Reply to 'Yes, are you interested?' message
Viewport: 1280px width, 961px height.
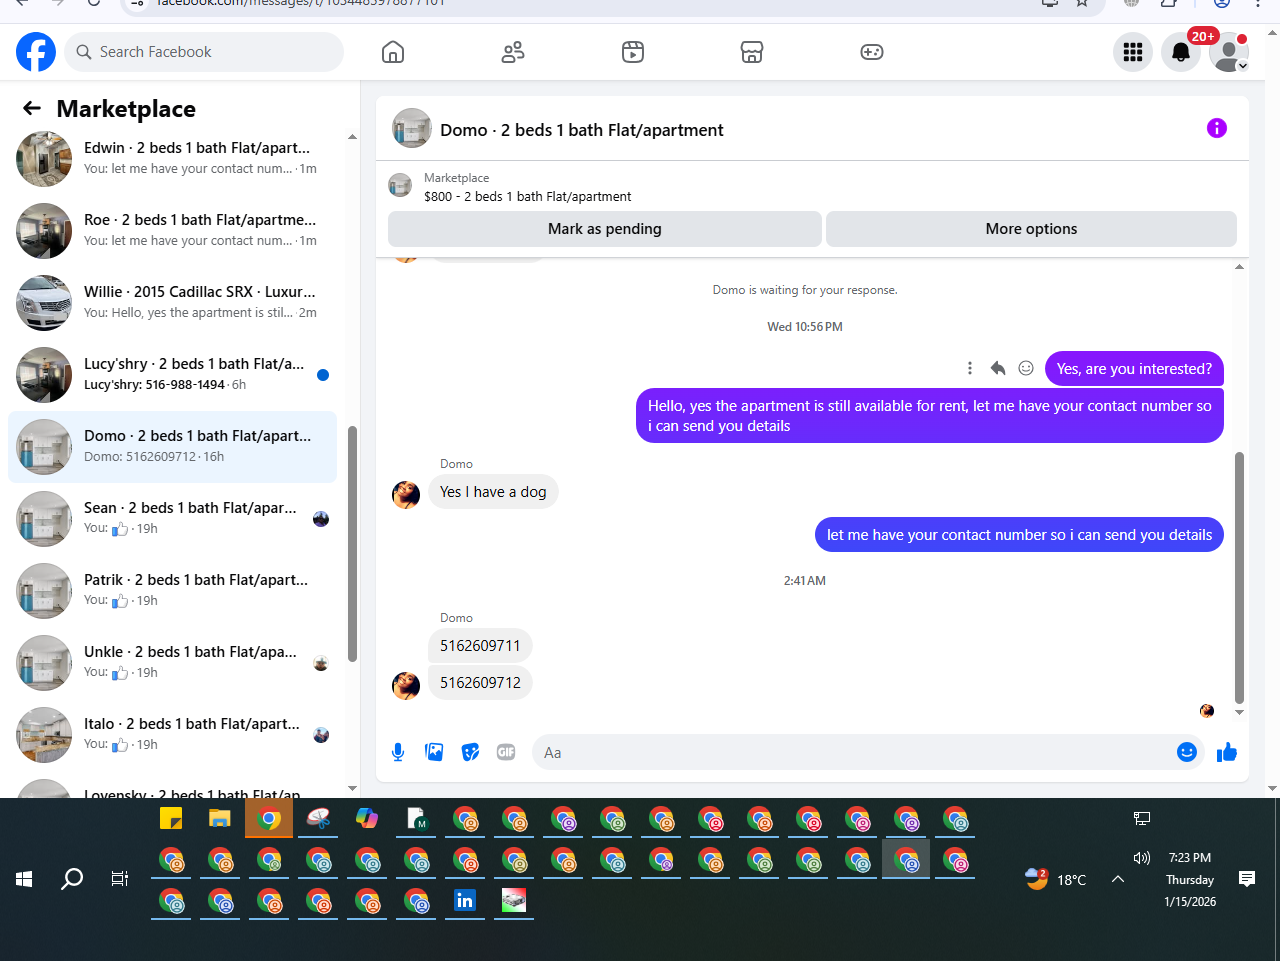click(998, 368)
